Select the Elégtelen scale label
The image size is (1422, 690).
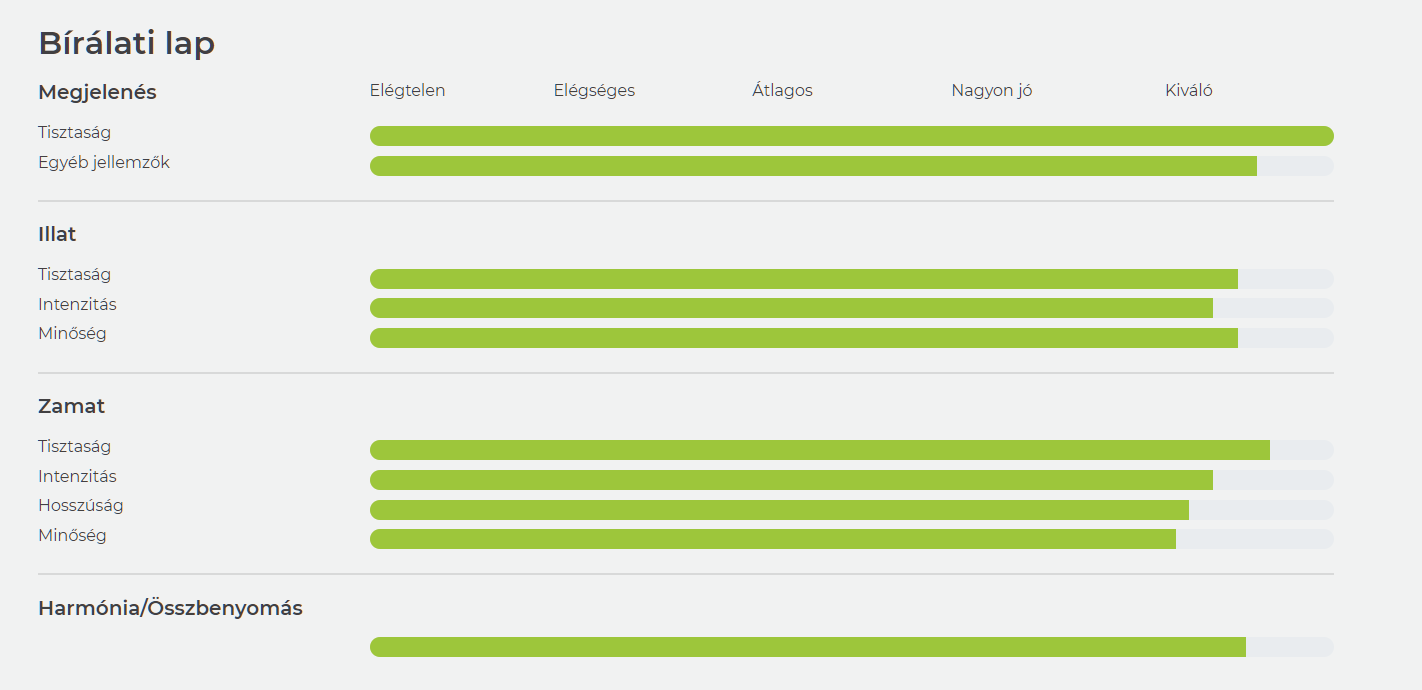coord(407,91)
